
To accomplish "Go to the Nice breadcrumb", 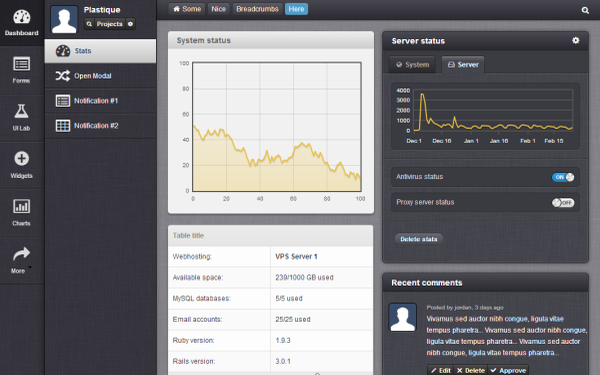I will coord(218,9).
